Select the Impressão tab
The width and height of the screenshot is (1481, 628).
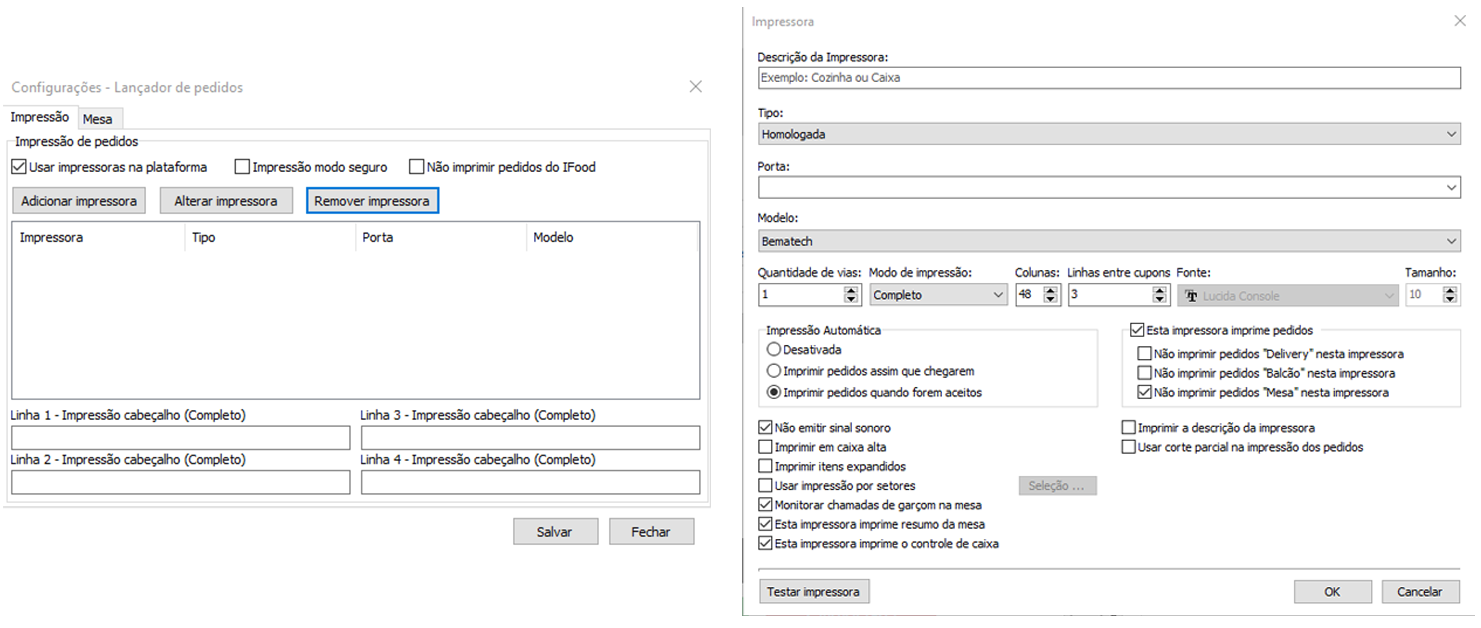click(x=40, y=117)
